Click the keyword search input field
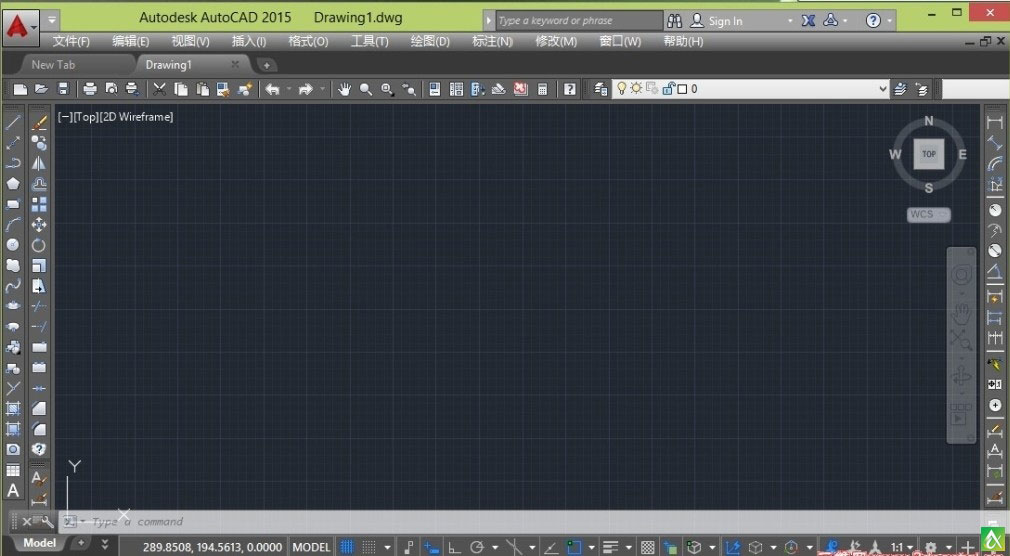 point(578,21)
